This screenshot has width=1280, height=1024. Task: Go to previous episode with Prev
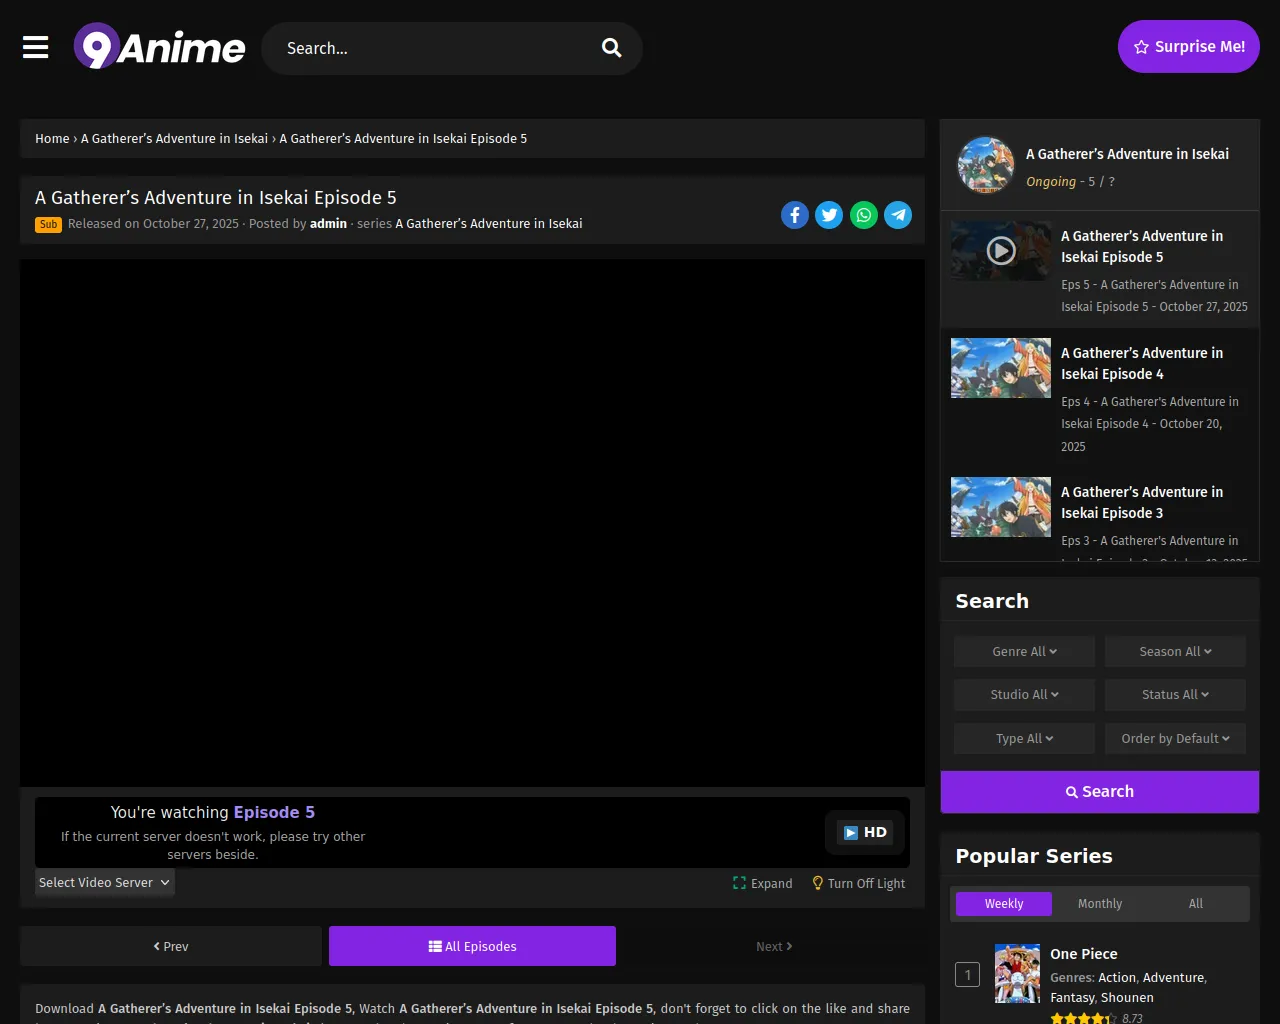coord(171,946)
